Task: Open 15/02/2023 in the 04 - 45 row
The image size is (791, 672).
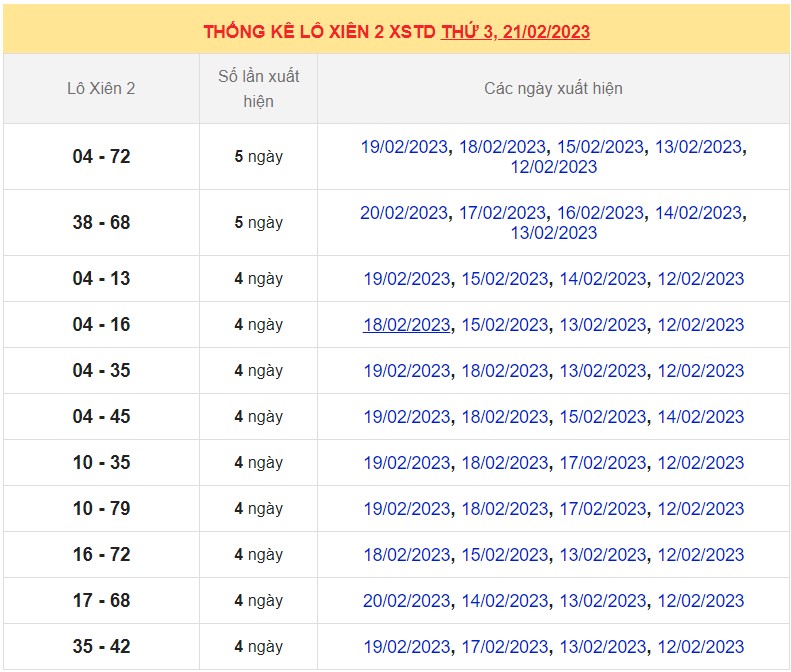Action: [603, 417]
